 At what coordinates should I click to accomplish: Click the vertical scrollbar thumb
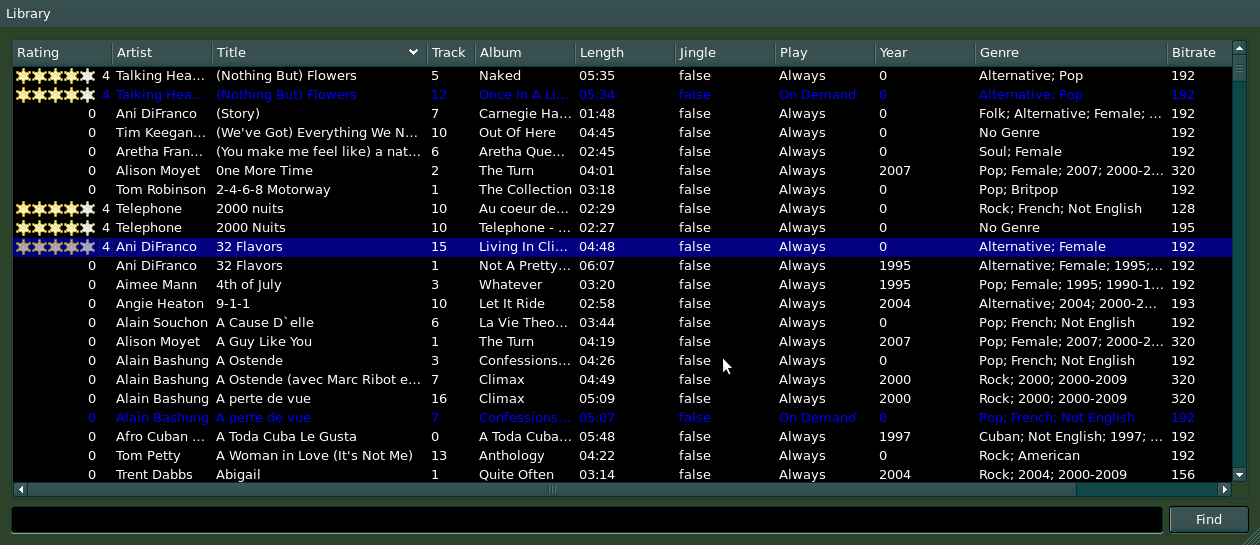coord(1240,70)
